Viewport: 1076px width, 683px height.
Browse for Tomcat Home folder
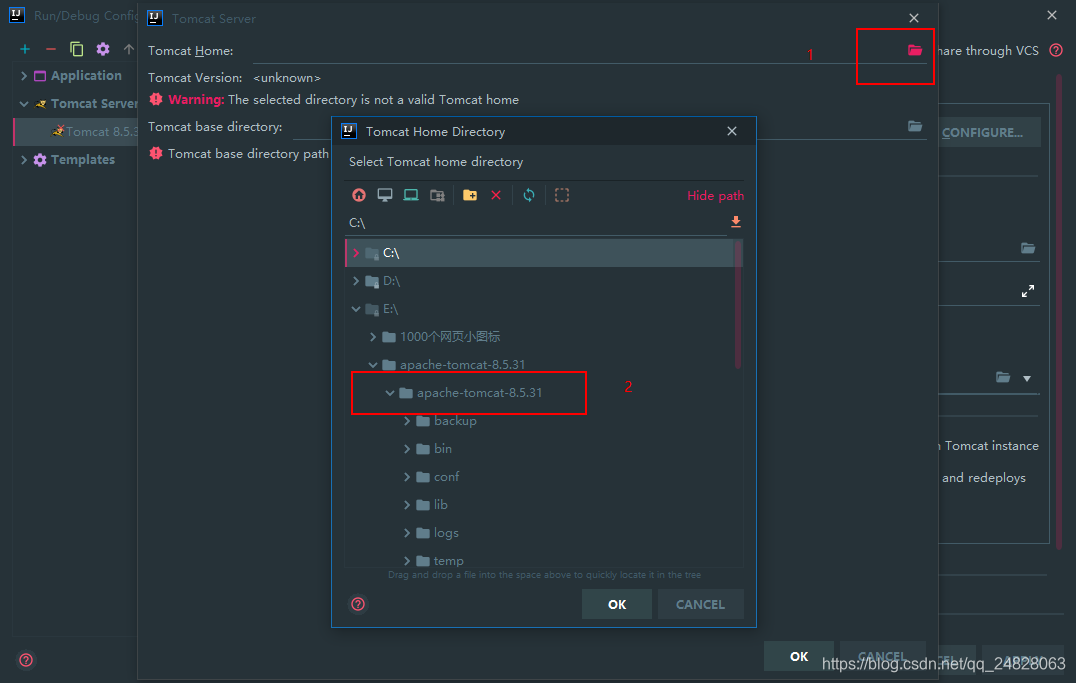[x=915, y=50]
